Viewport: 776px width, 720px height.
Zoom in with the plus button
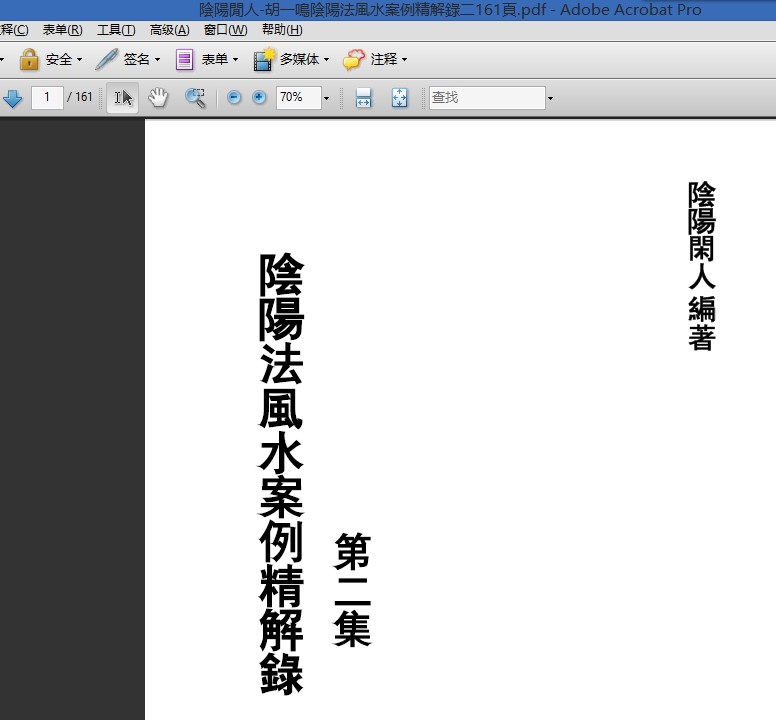tap(259, 97)
